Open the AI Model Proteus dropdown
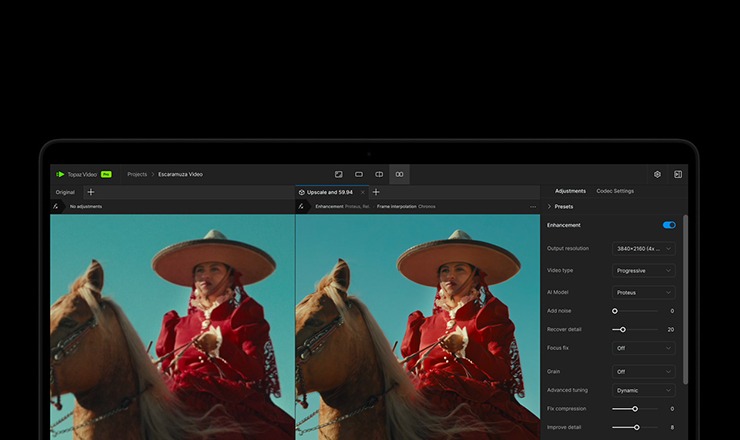The width and height of the screenshot is (740, 440). 643,293
